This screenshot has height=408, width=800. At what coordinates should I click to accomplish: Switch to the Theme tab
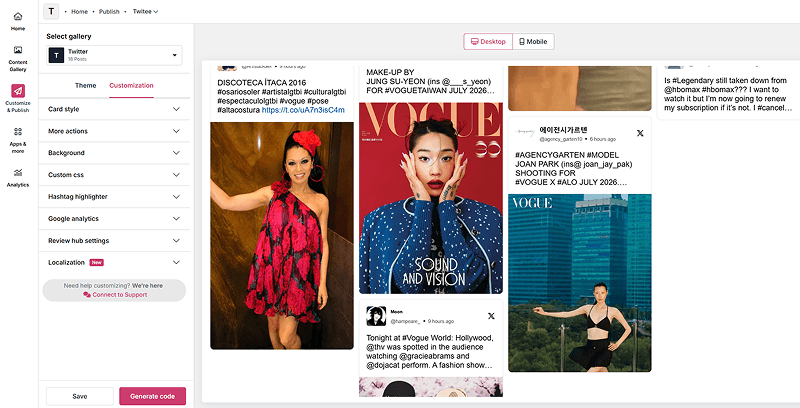pyautogui.click(x=86, y=86)
